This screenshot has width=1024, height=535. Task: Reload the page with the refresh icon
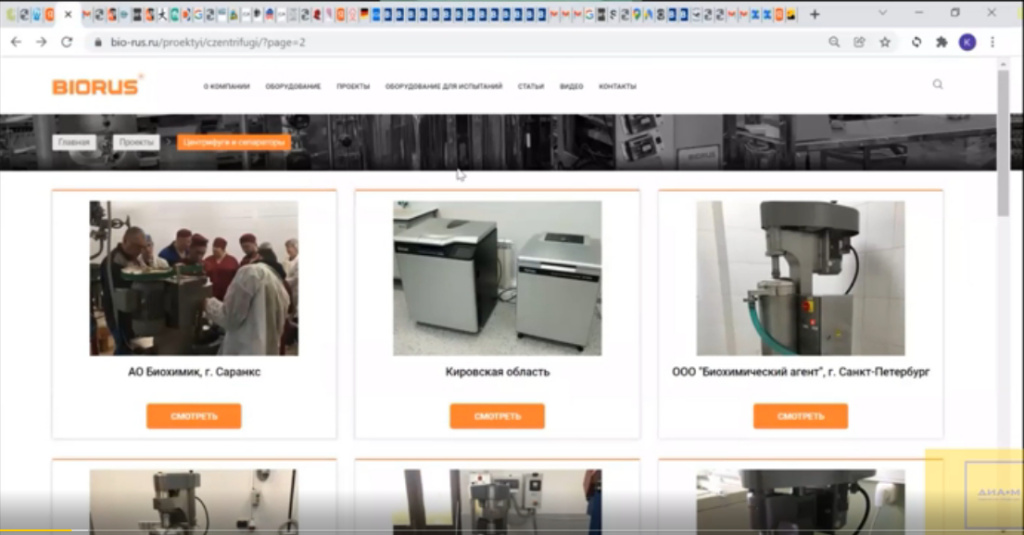67,42
